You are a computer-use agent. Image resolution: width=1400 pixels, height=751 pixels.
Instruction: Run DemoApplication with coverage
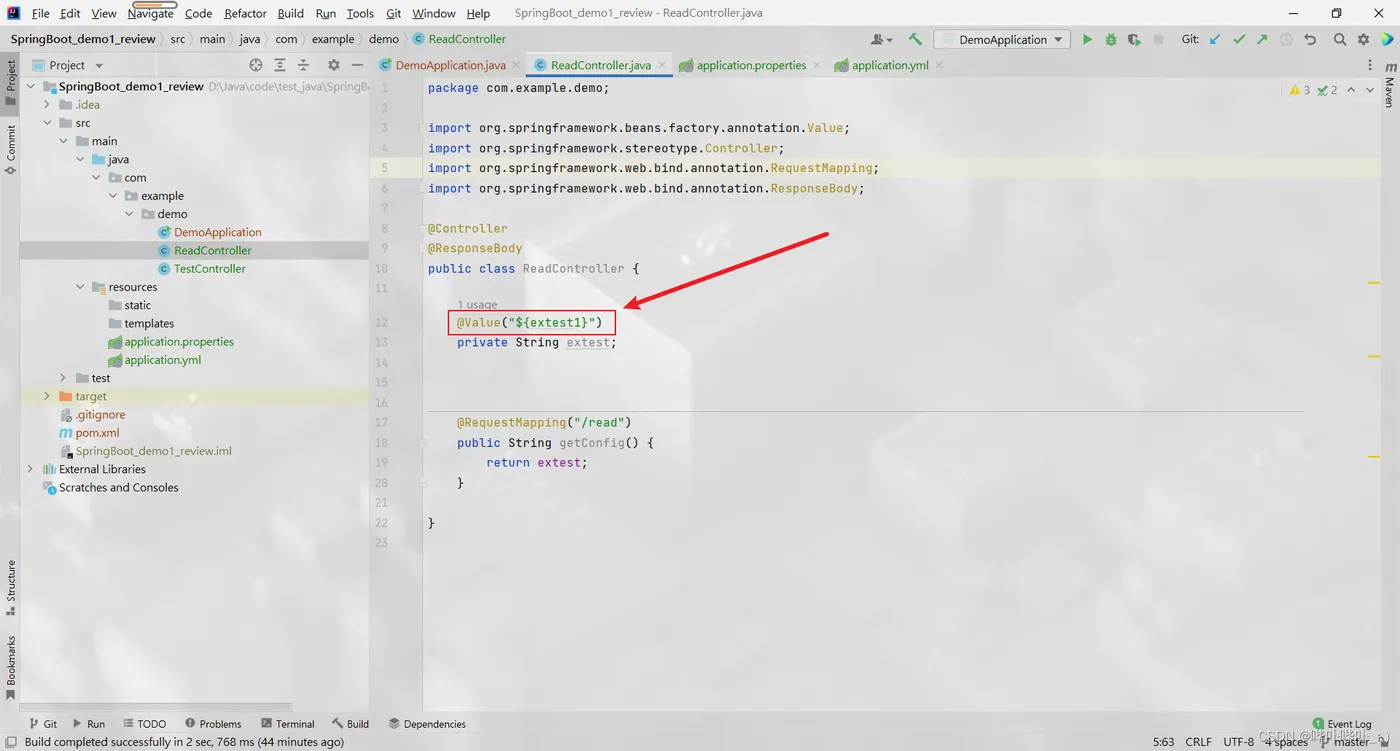tap(1134, 39)
